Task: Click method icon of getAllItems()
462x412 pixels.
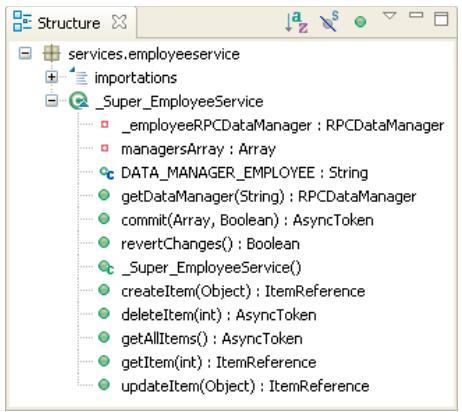Action: pos(104,337)
